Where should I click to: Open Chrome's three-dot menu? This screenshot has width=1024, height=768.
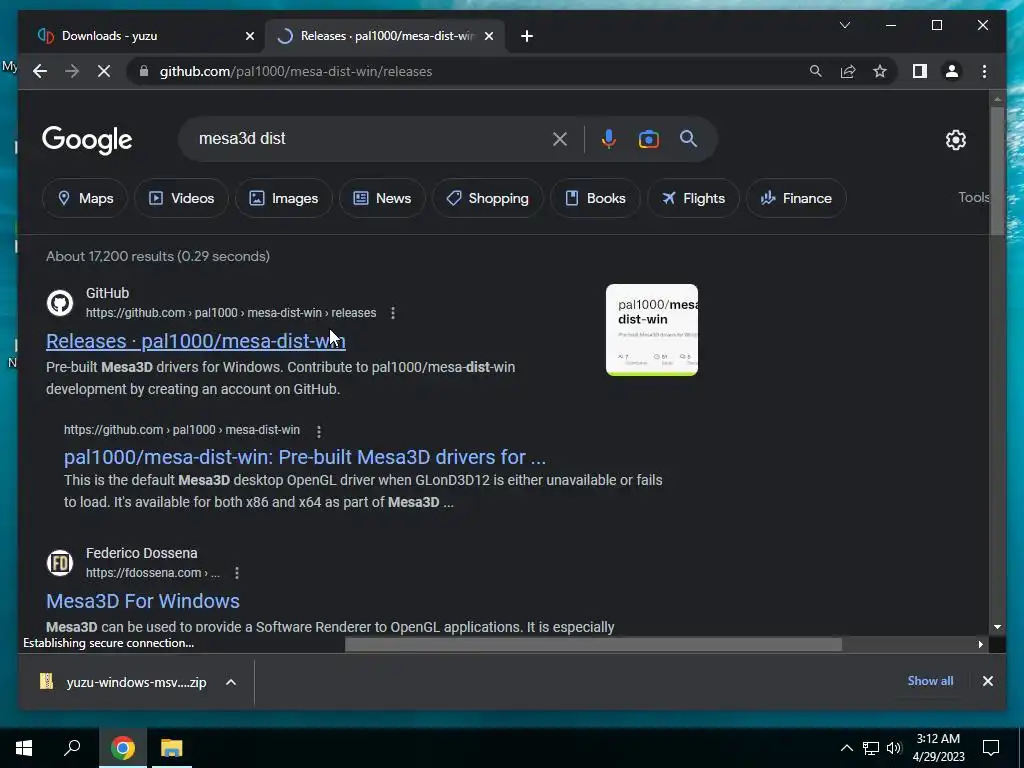click(x=984, y=71)
